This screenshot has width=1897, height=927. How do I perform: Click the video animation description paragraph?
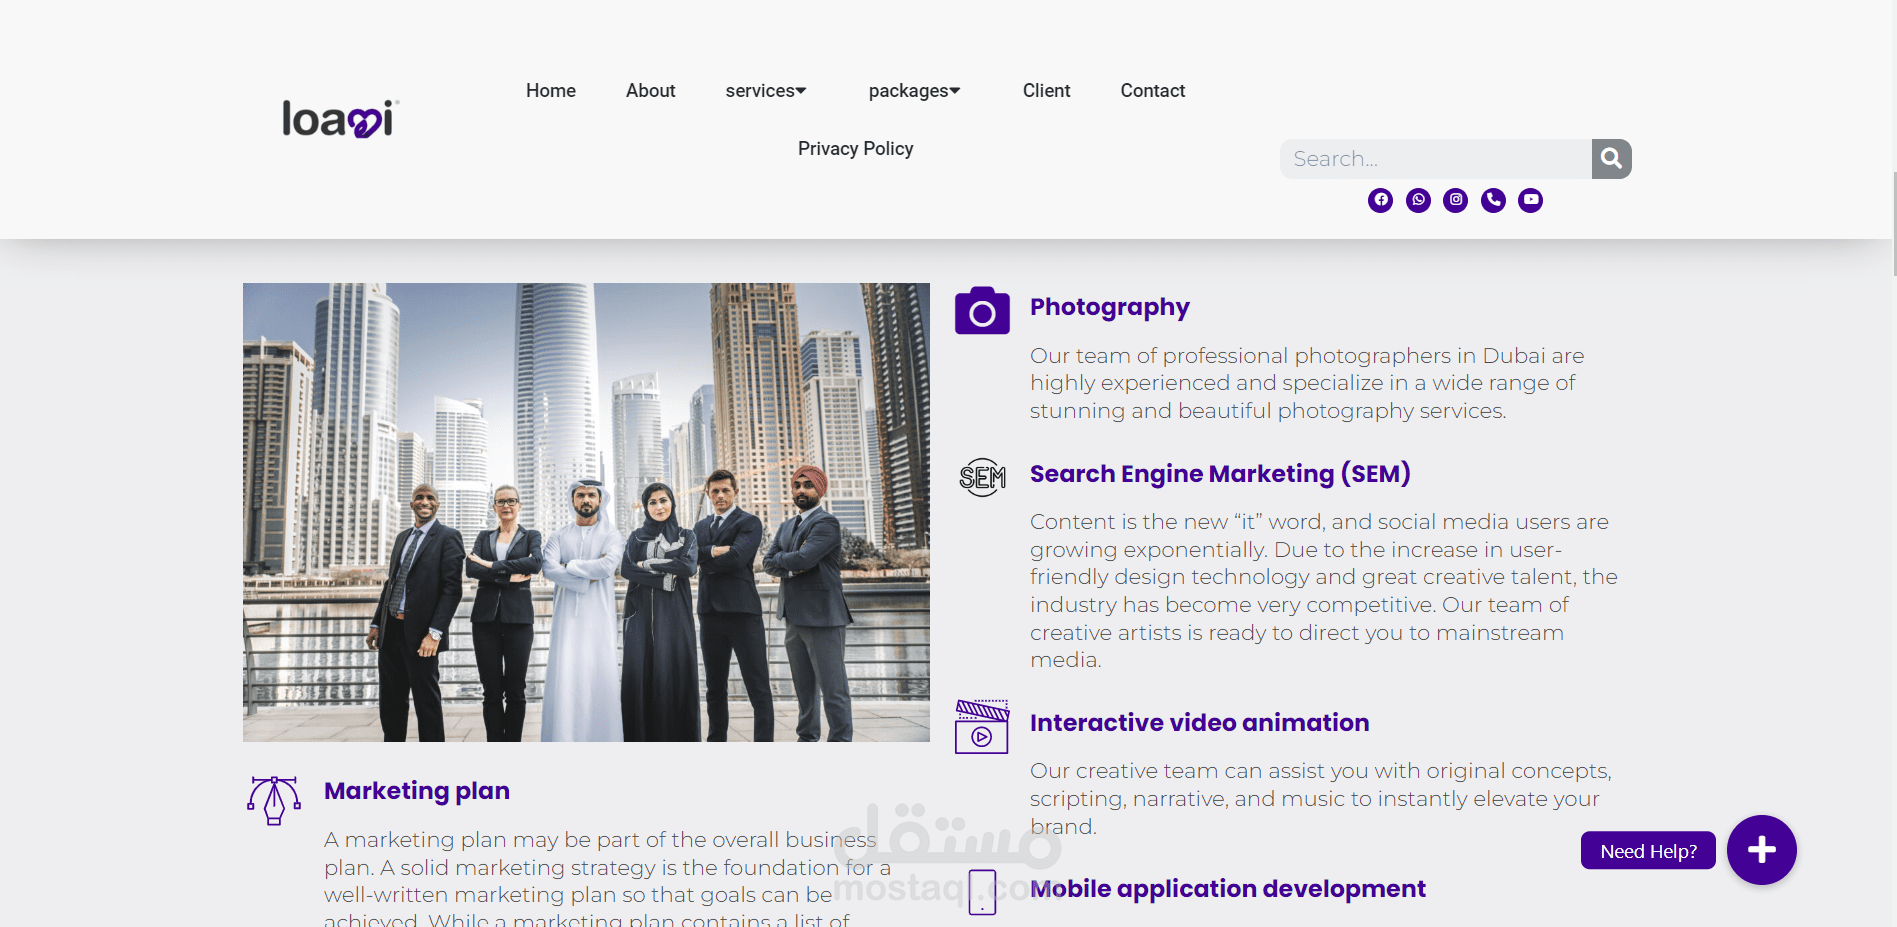[x=1321, y=799]
